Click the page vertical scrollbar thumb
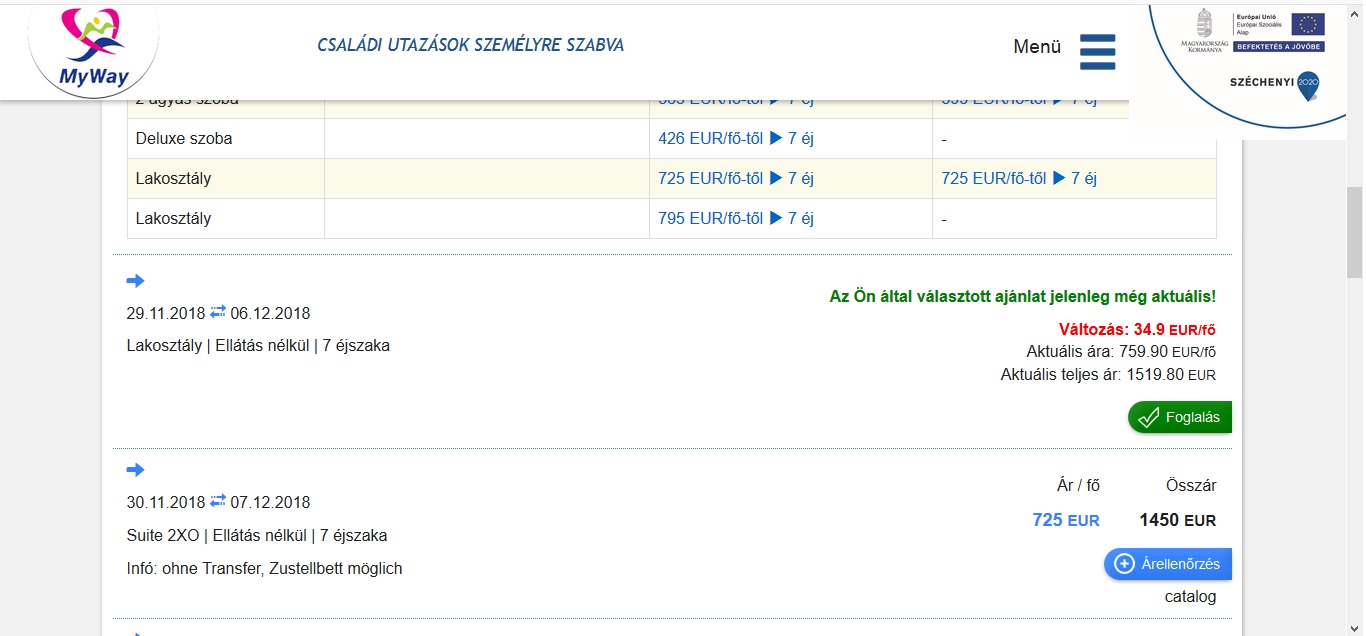 (1354, 232)
